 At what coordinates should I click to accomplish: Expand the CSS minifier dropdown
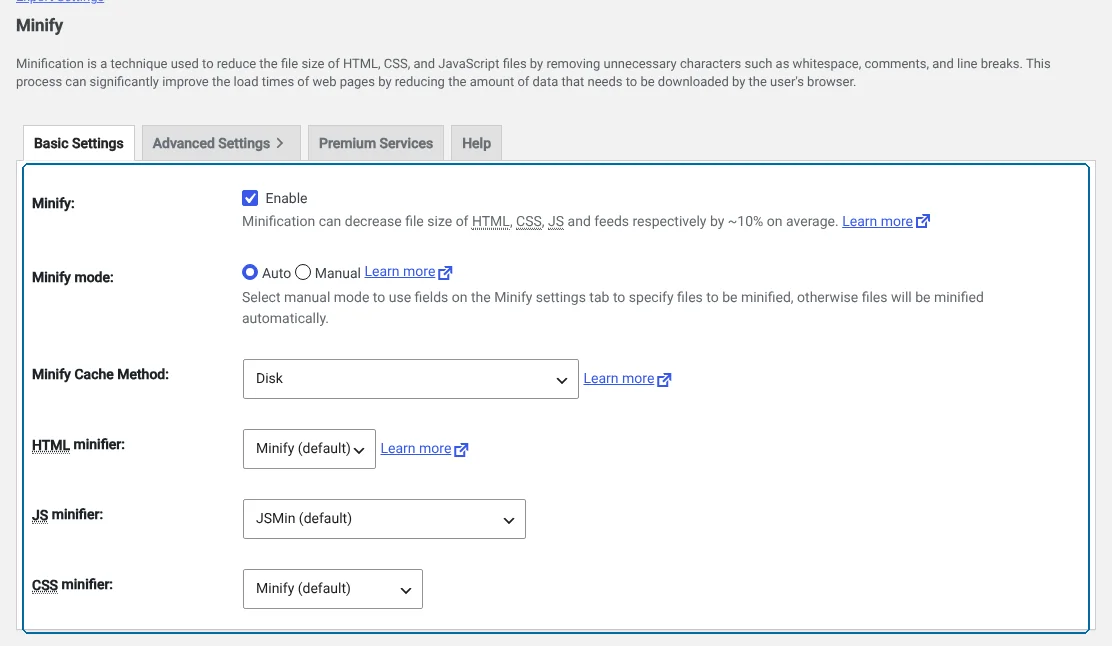pos(333,589)
